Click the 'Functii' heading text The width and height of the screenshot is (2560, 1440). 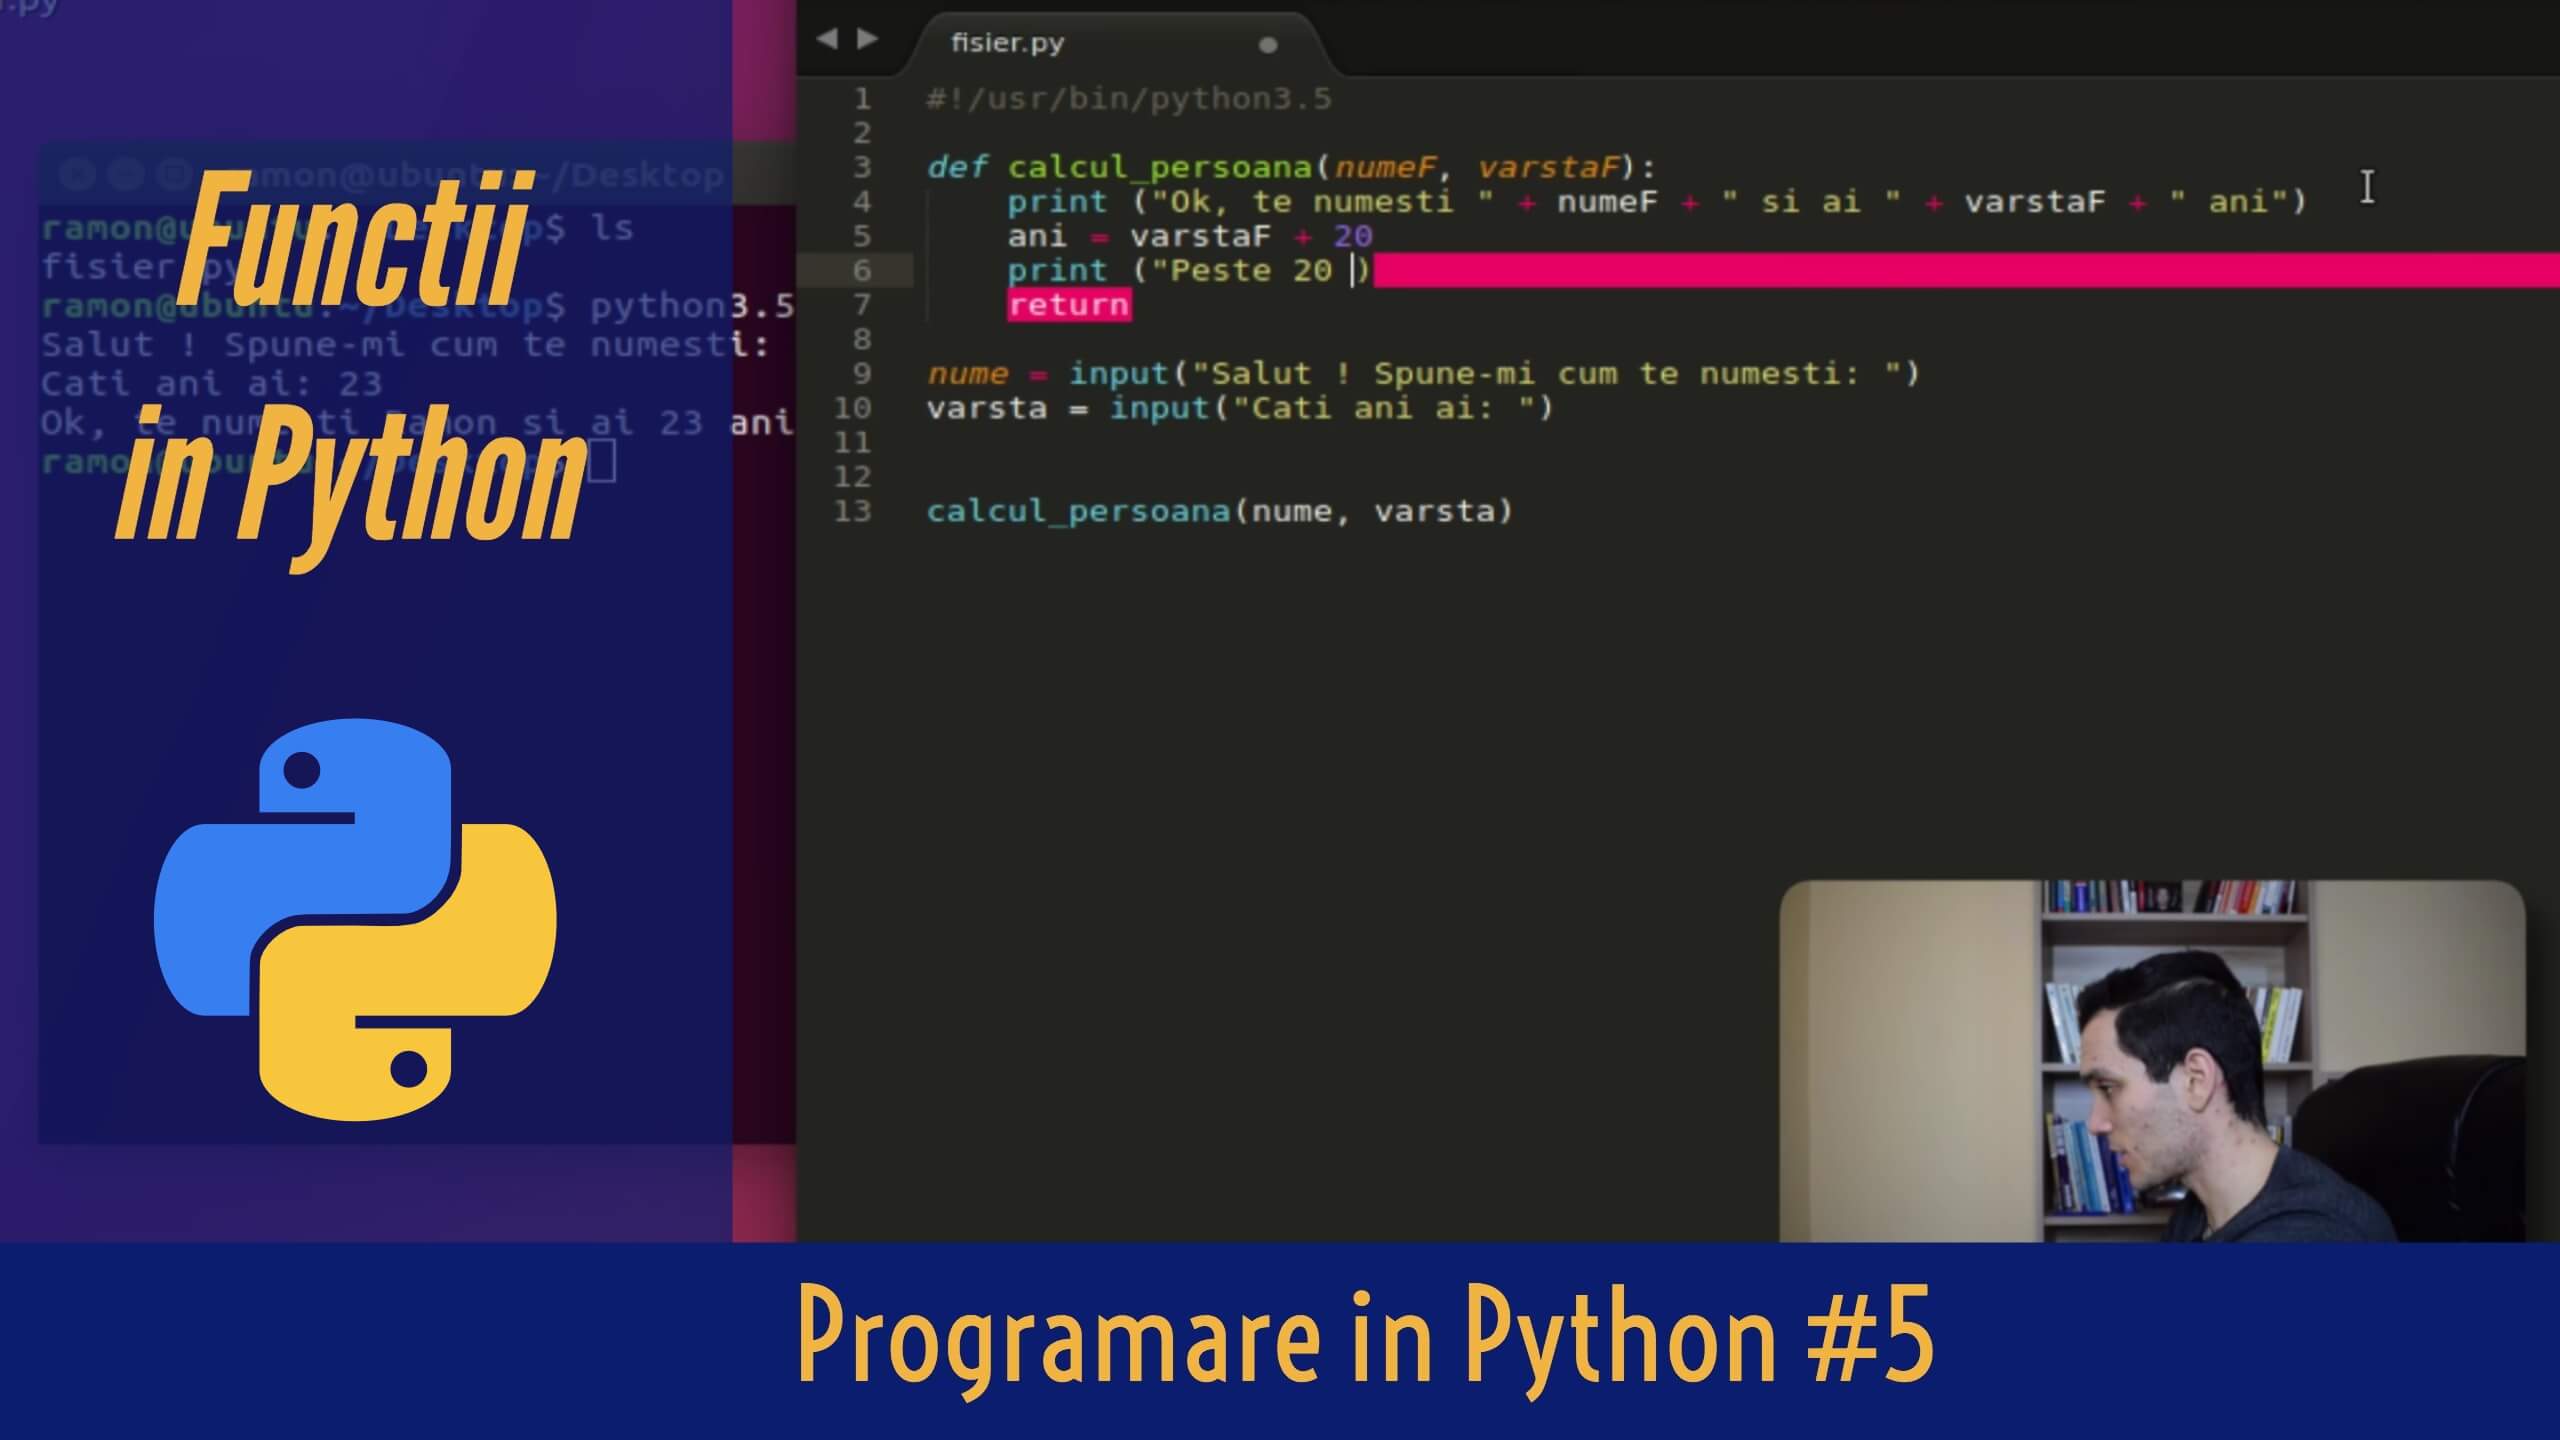click(x=357, y=238)
